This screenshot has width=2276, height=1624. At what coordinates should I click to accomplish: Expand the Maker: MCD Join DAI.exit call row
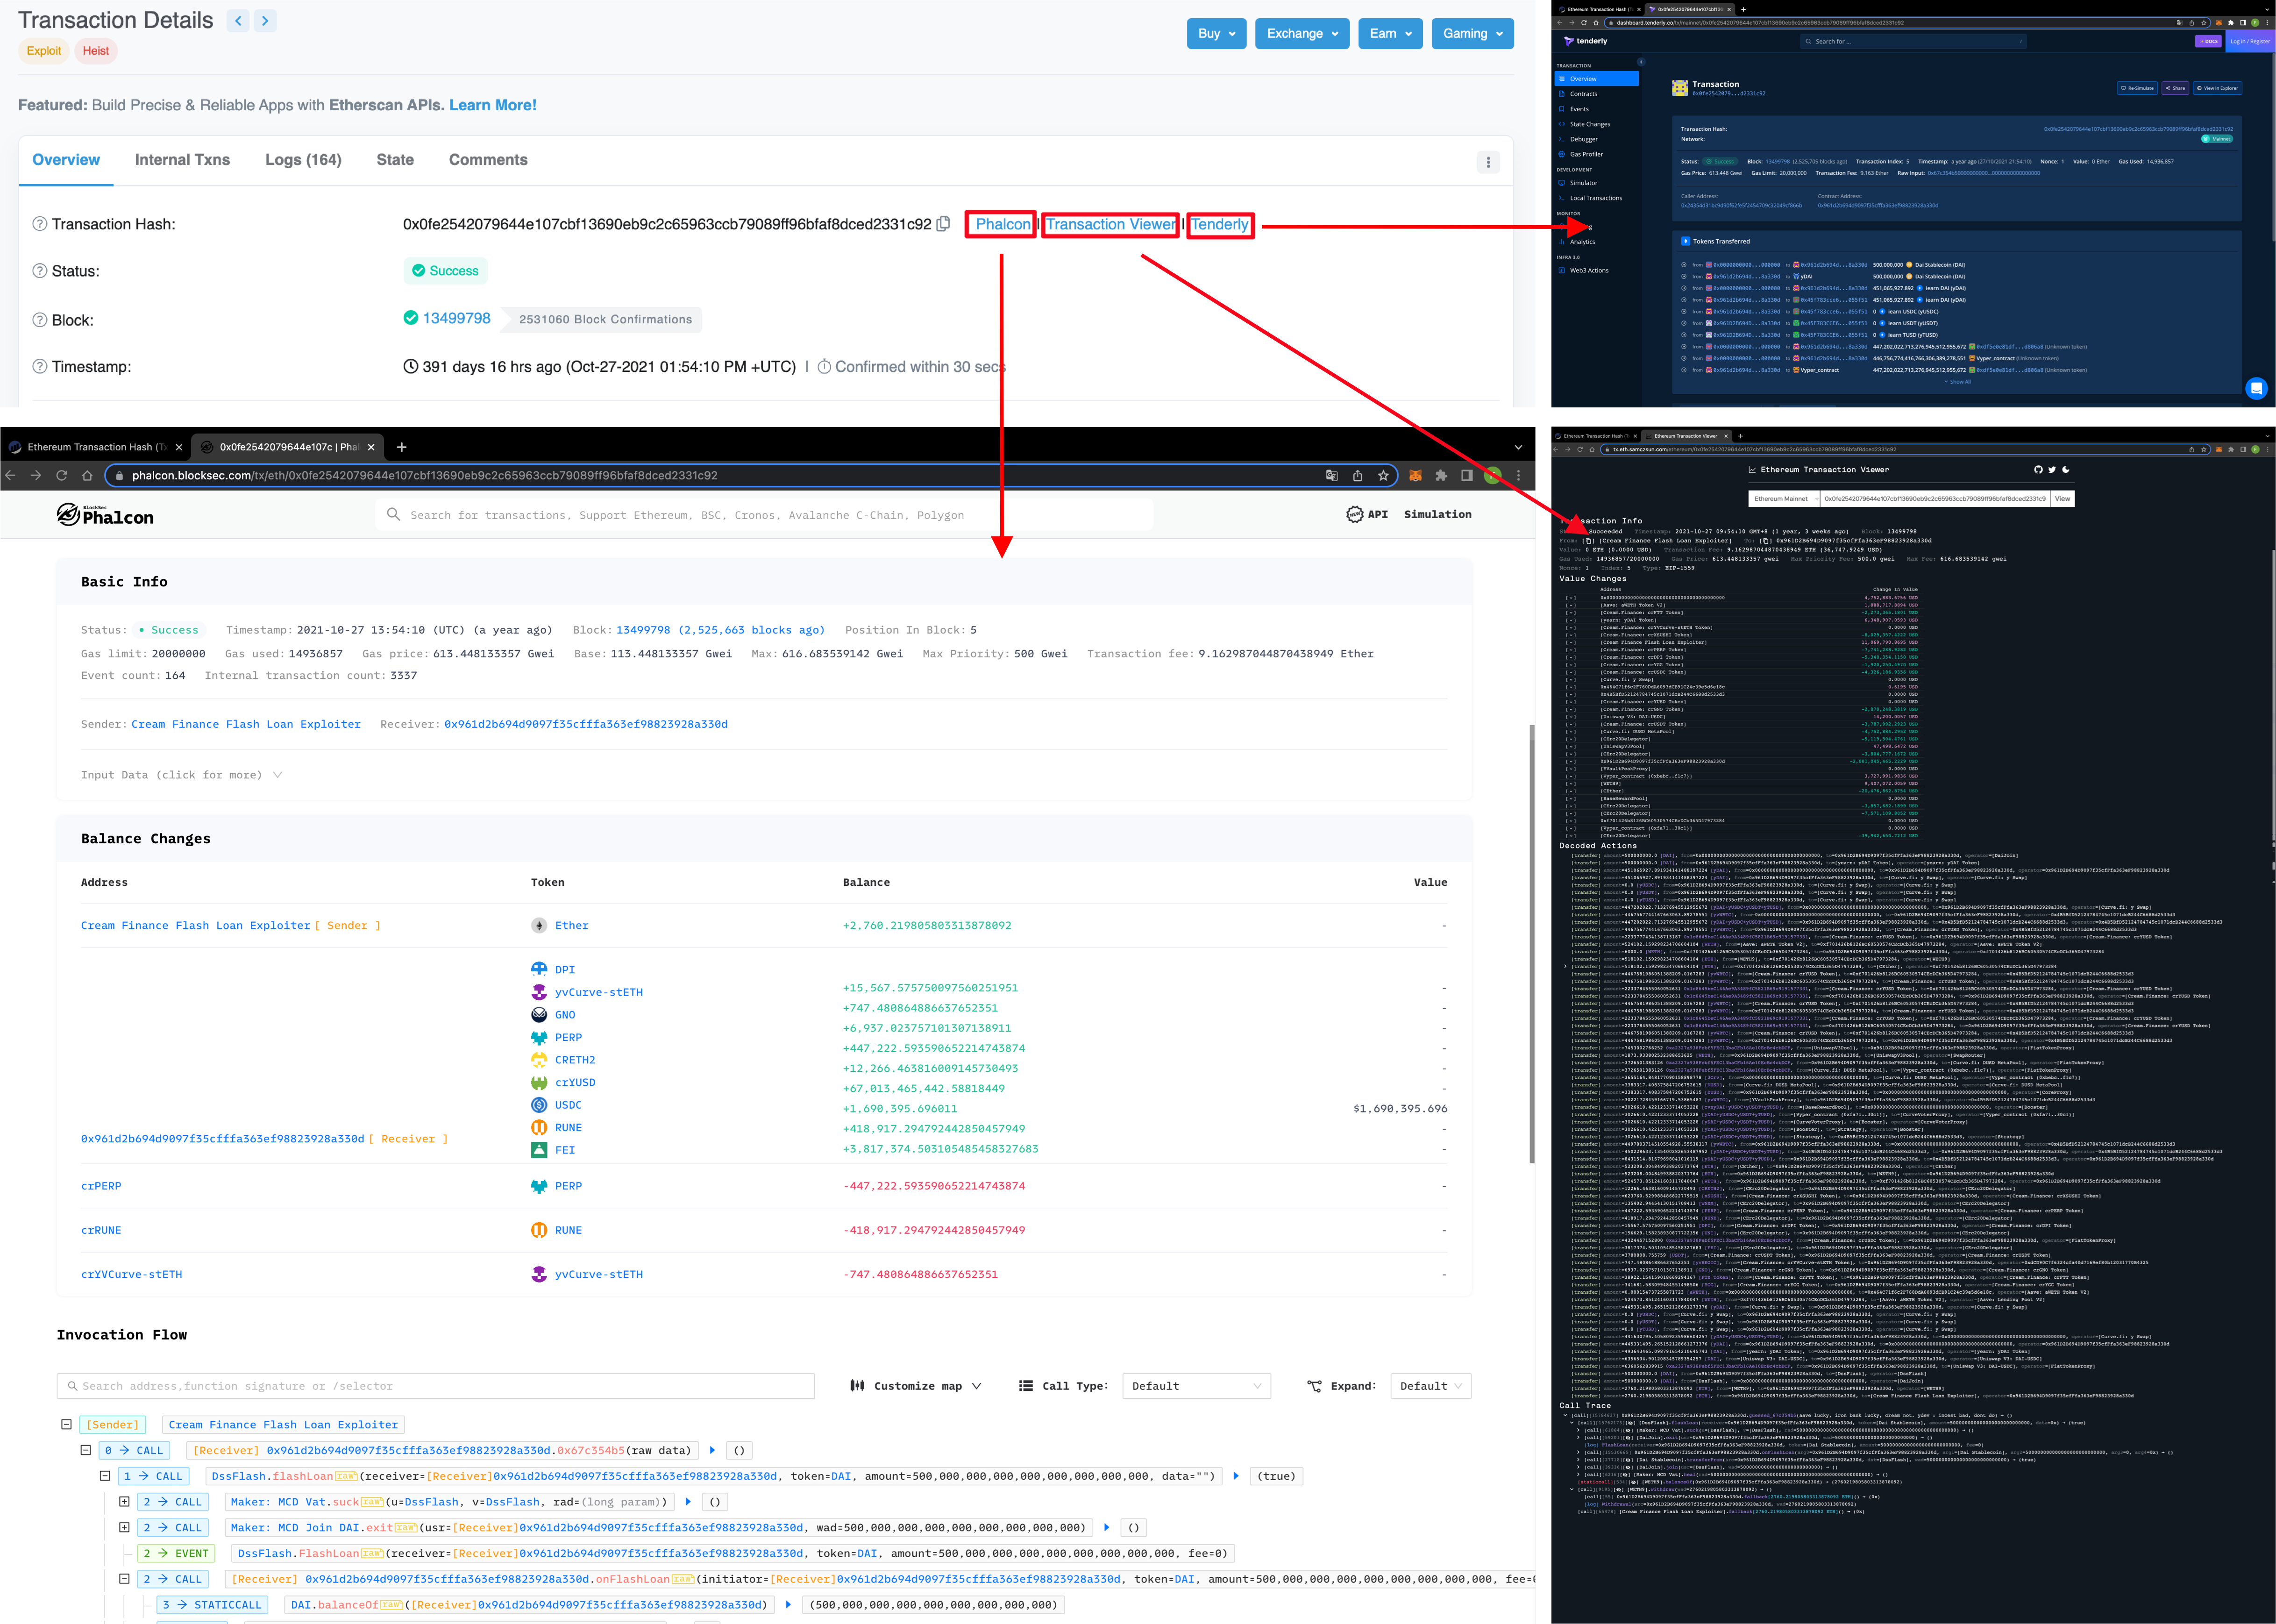click(x=124, y=1528)
